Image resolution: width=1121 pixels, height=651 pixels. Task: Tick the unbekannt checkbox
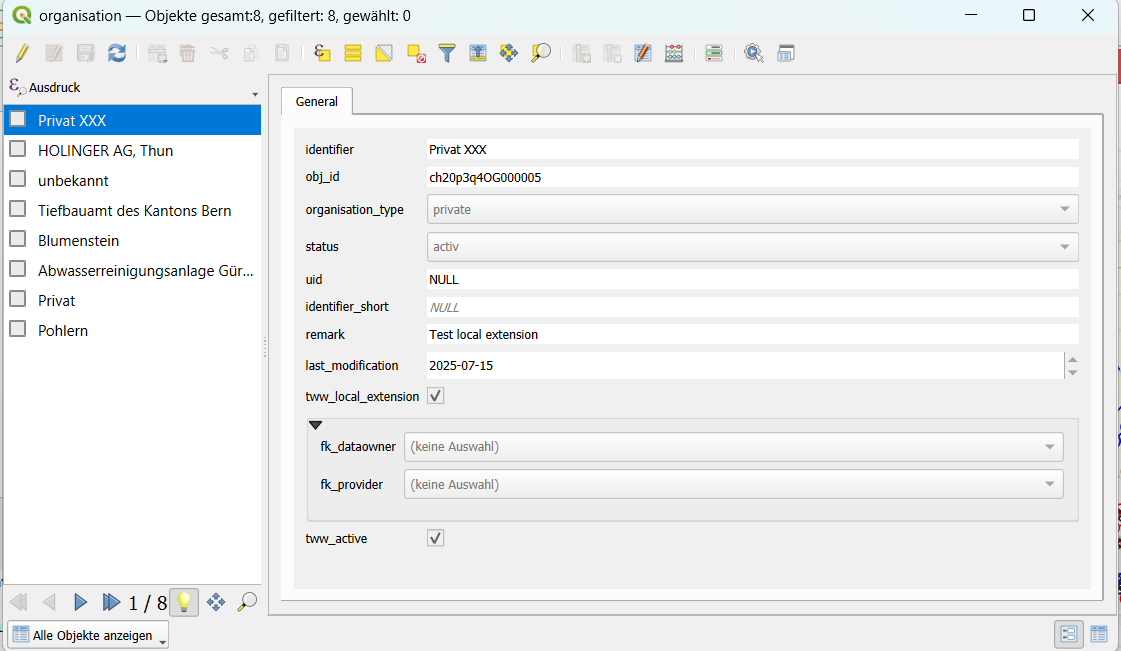(x=18, y=179)
